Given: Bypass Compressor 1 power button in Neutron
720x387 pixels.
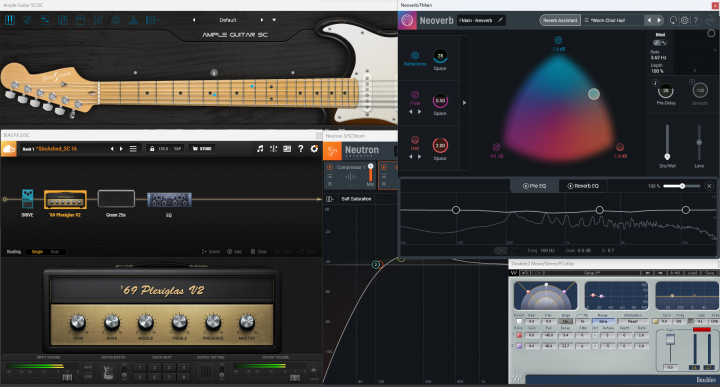Looking at the screenshot, I should point(330,167).
